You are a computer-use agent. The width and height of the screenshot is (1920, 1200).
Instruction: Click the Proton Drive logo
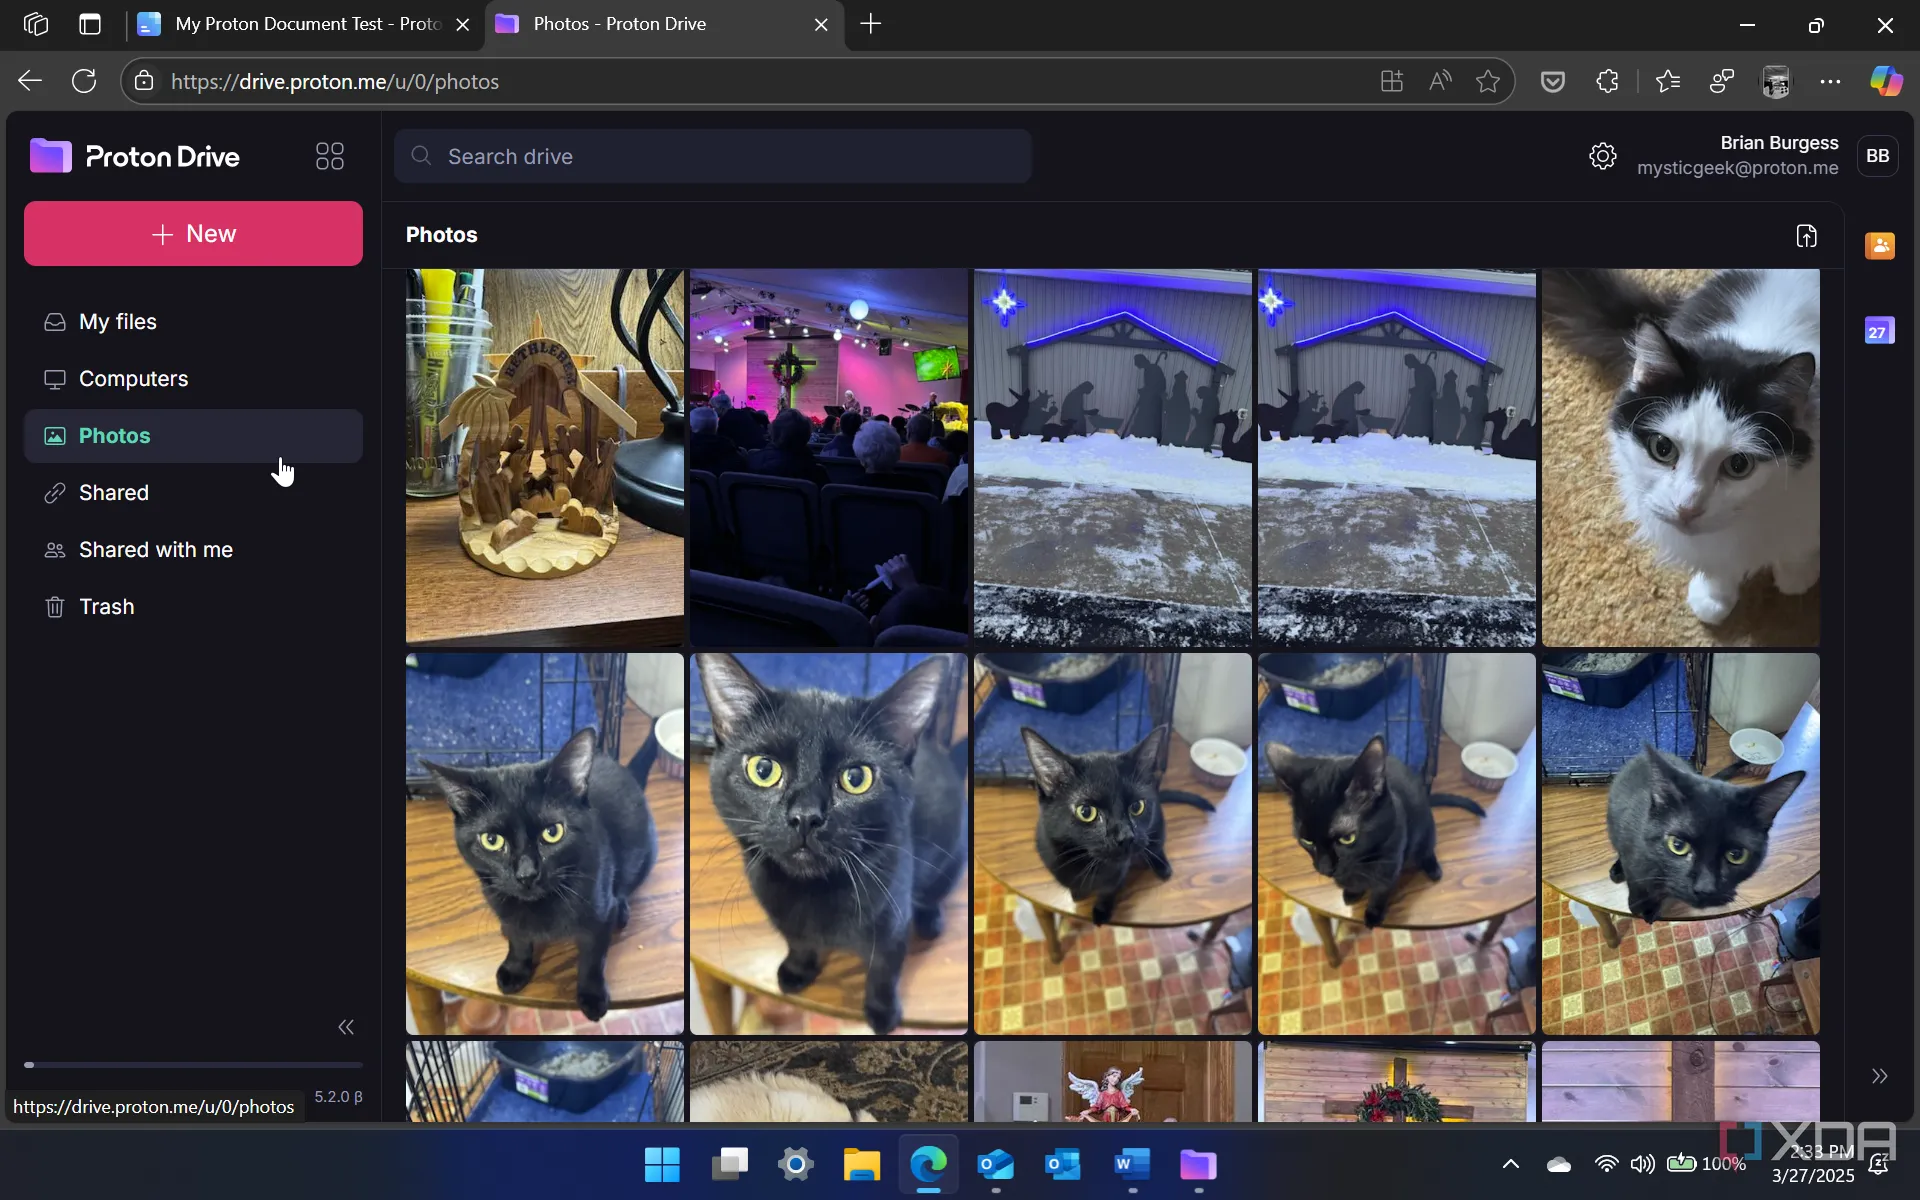[x=135, y=156]
